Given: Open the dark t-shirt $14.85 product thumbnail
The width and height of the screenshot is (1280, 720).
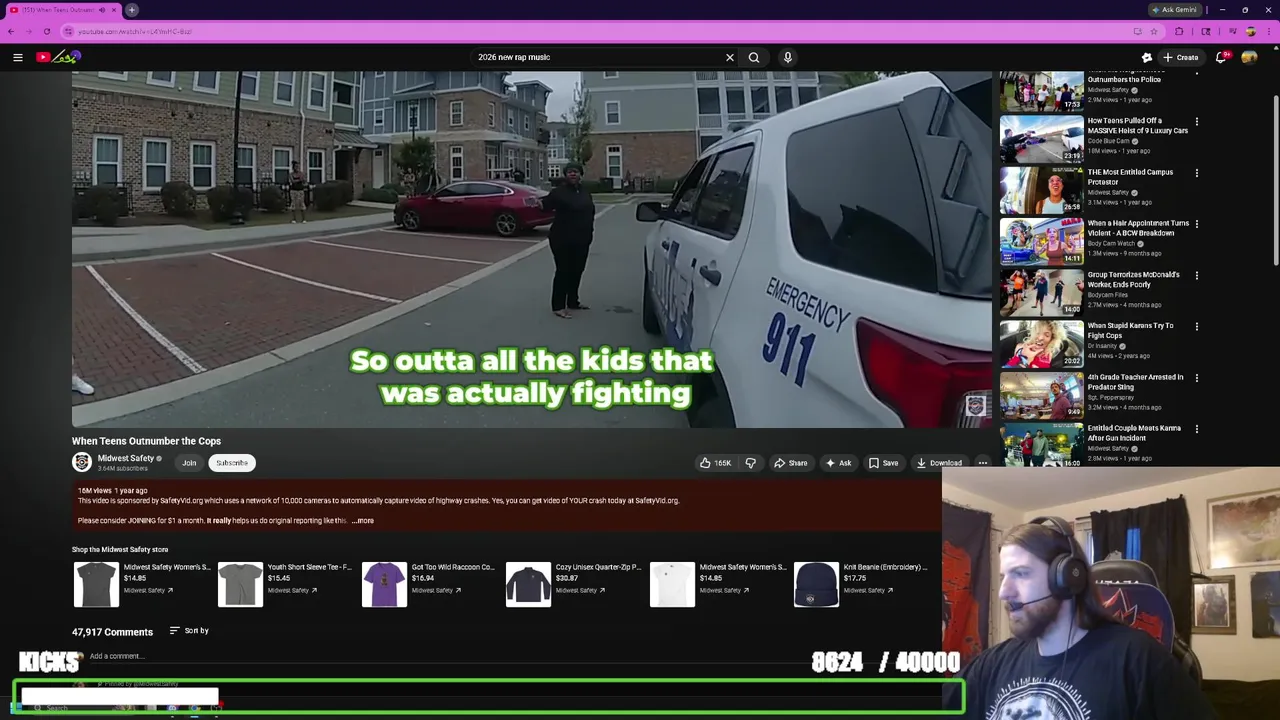Looking at the screenshot, I should click(x=96, y=585).
